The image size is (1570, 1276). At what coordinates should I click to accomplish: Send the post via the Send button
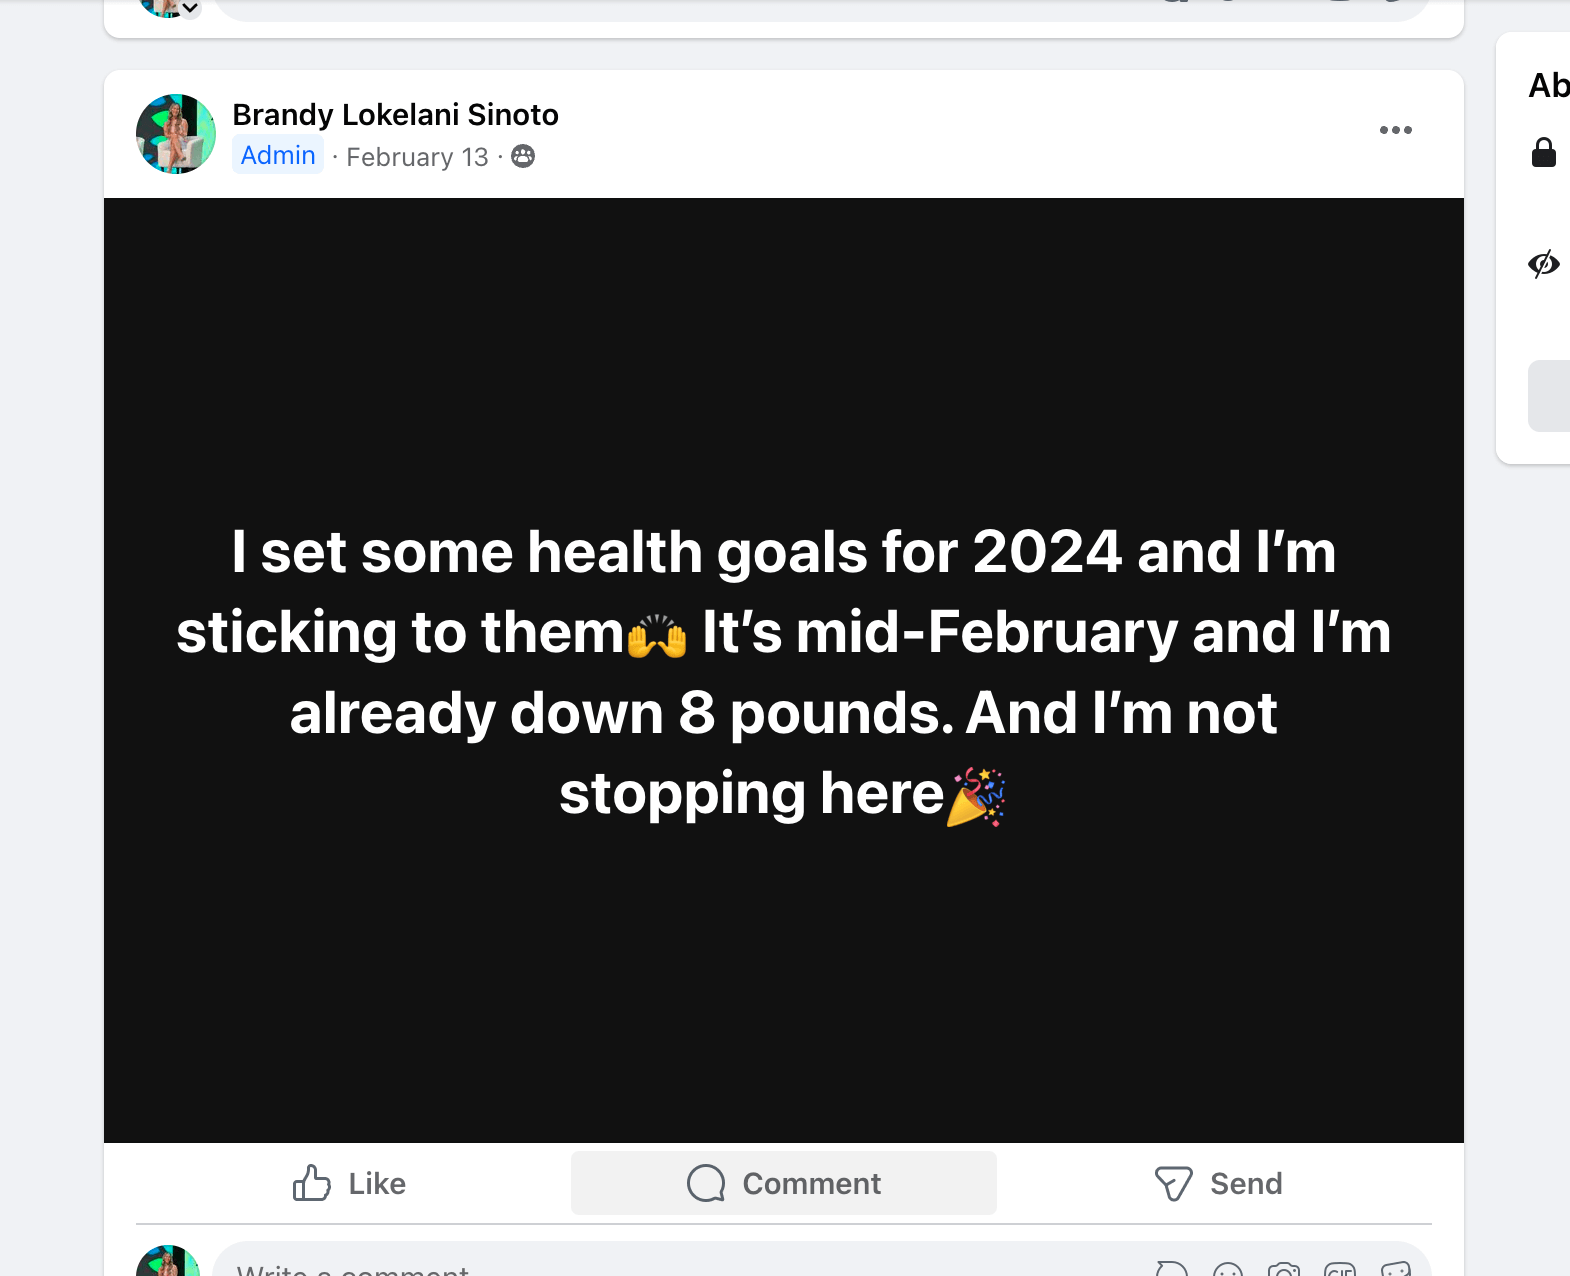click(x=1218, y=1184)
